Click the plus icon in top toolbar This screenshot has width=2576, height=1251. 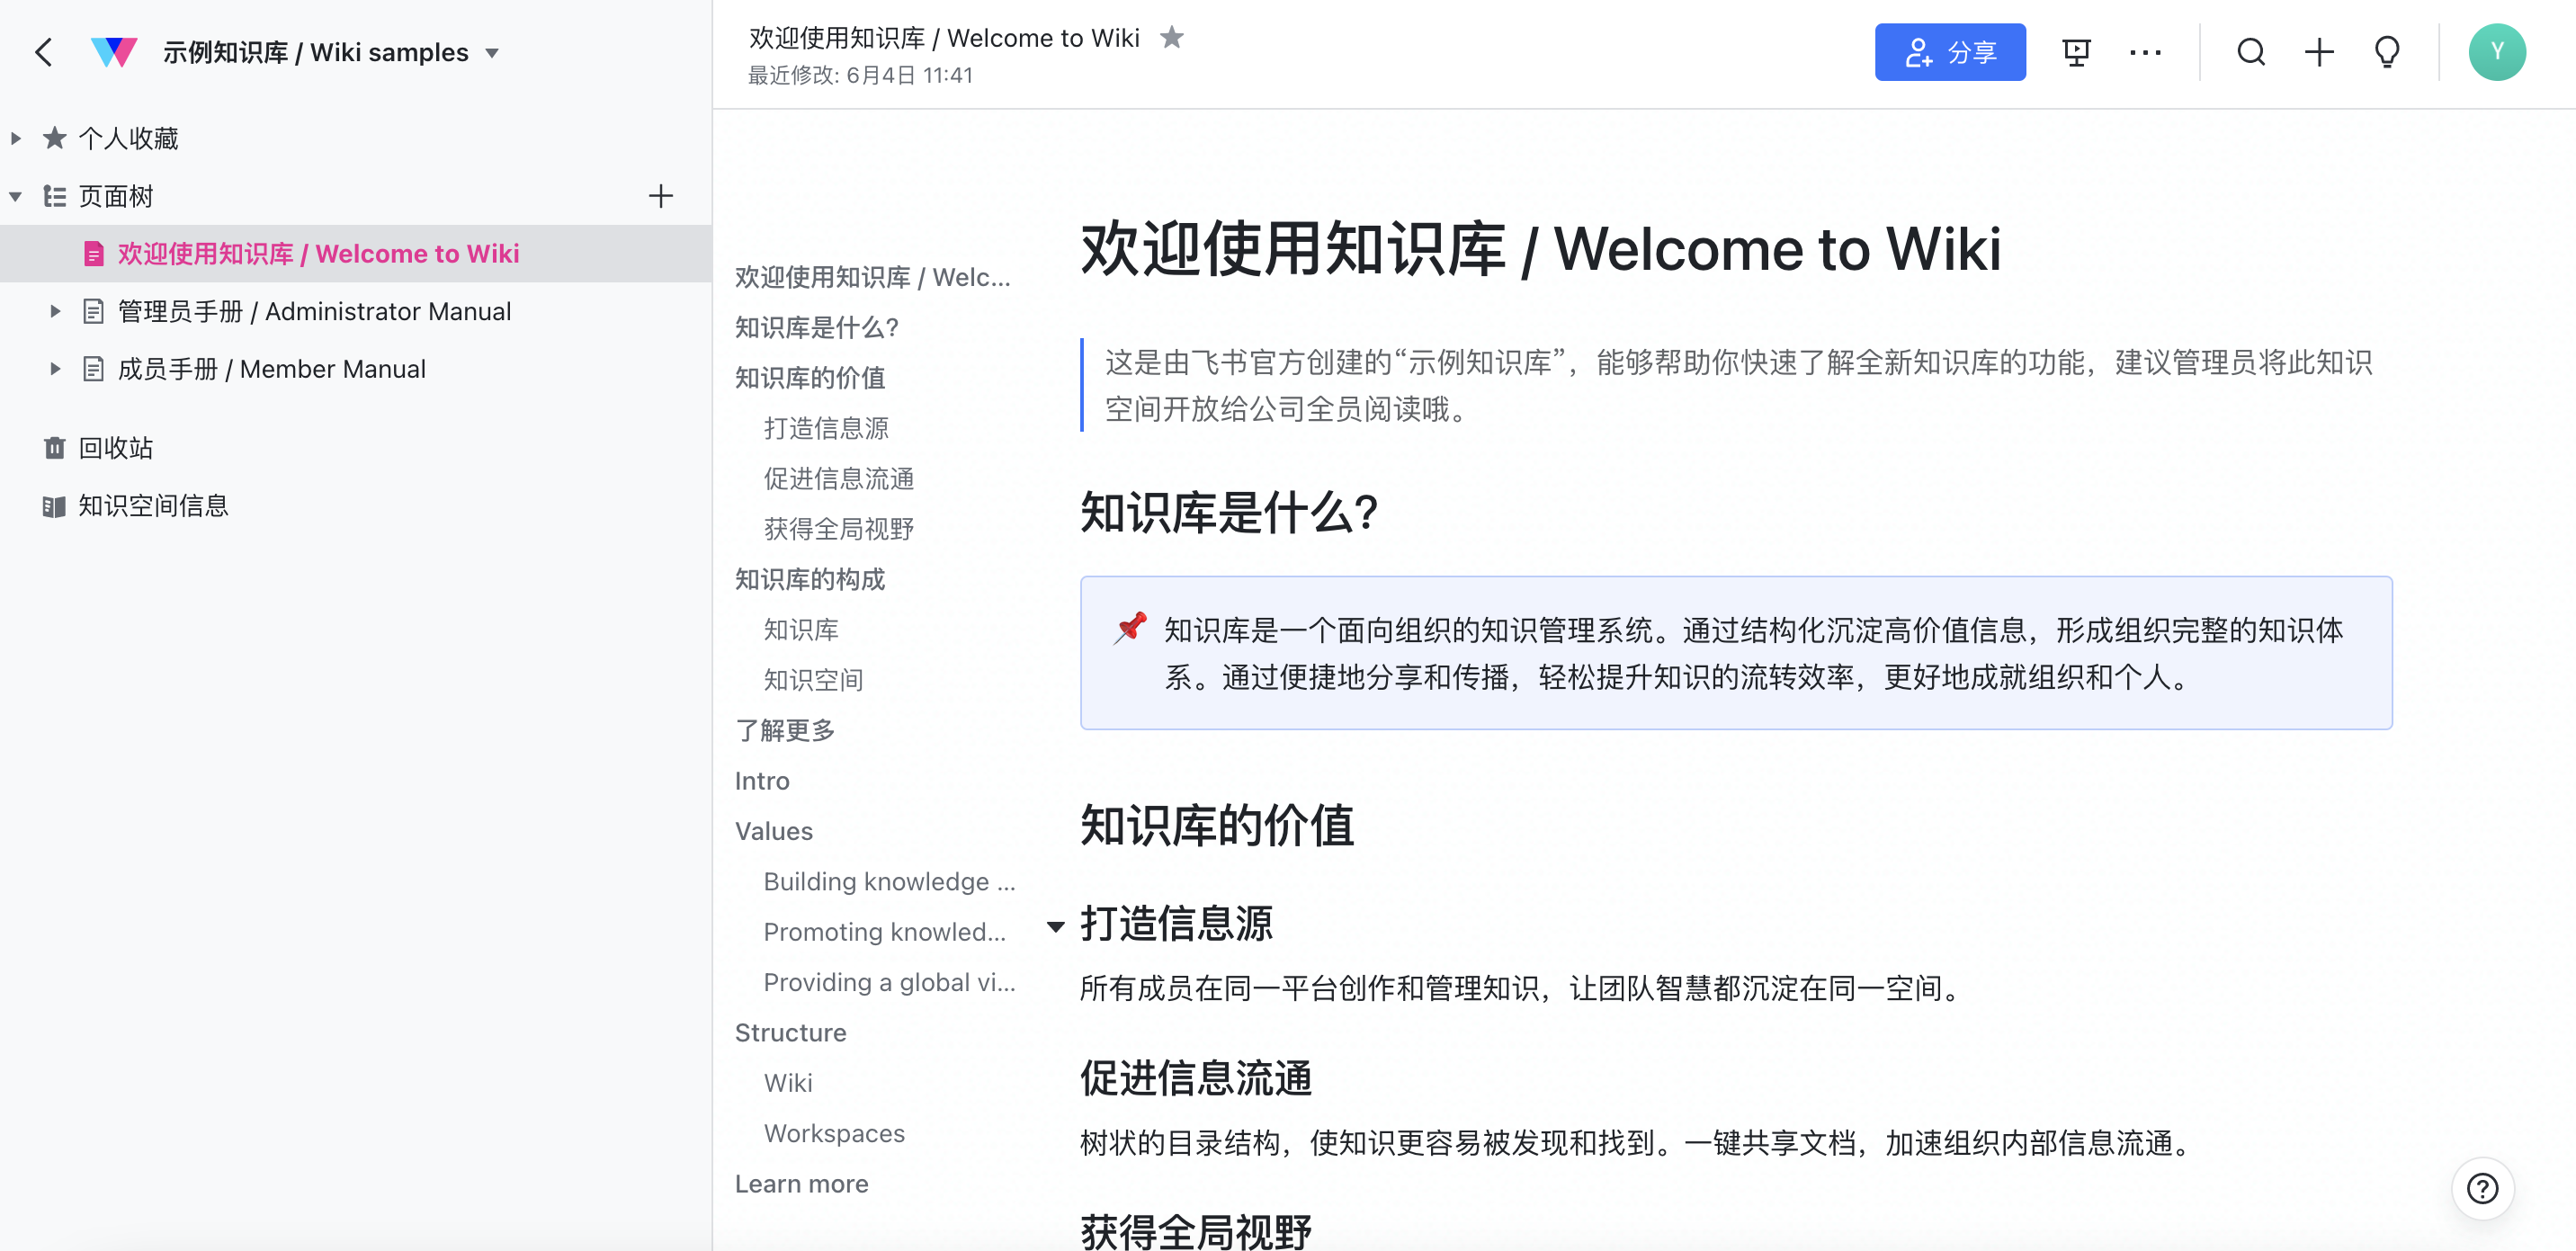(2318, 52)
